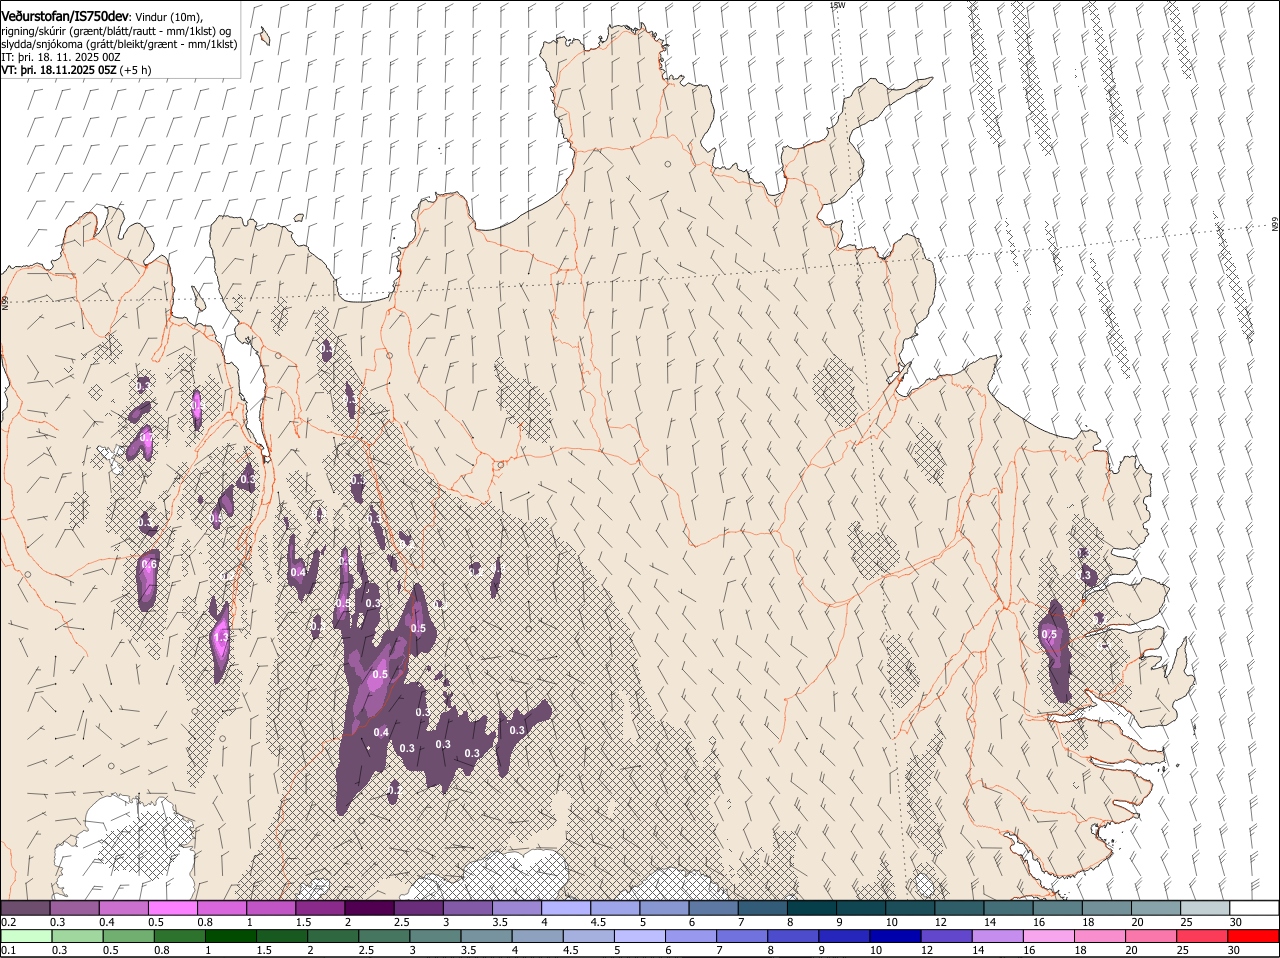Click upper legend swatch between 6 and 7
This screenshot has height=958, width=1280.
coord(713,907)
